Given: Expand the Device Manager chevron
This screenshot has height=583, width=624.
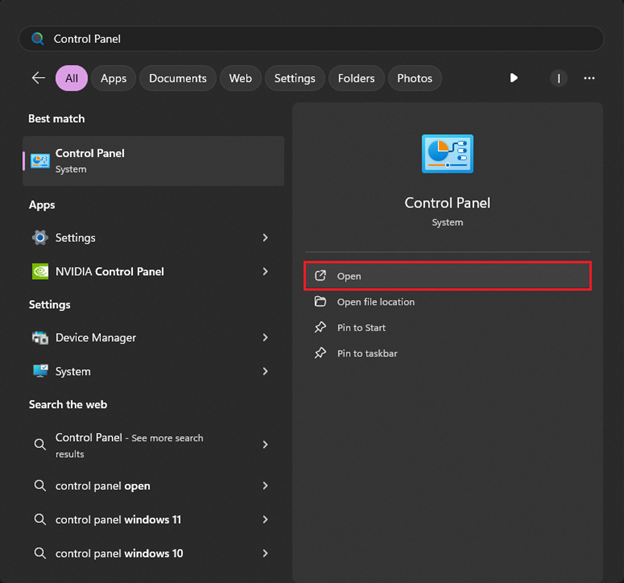Looking at the screenshot, I should (265, 338).
